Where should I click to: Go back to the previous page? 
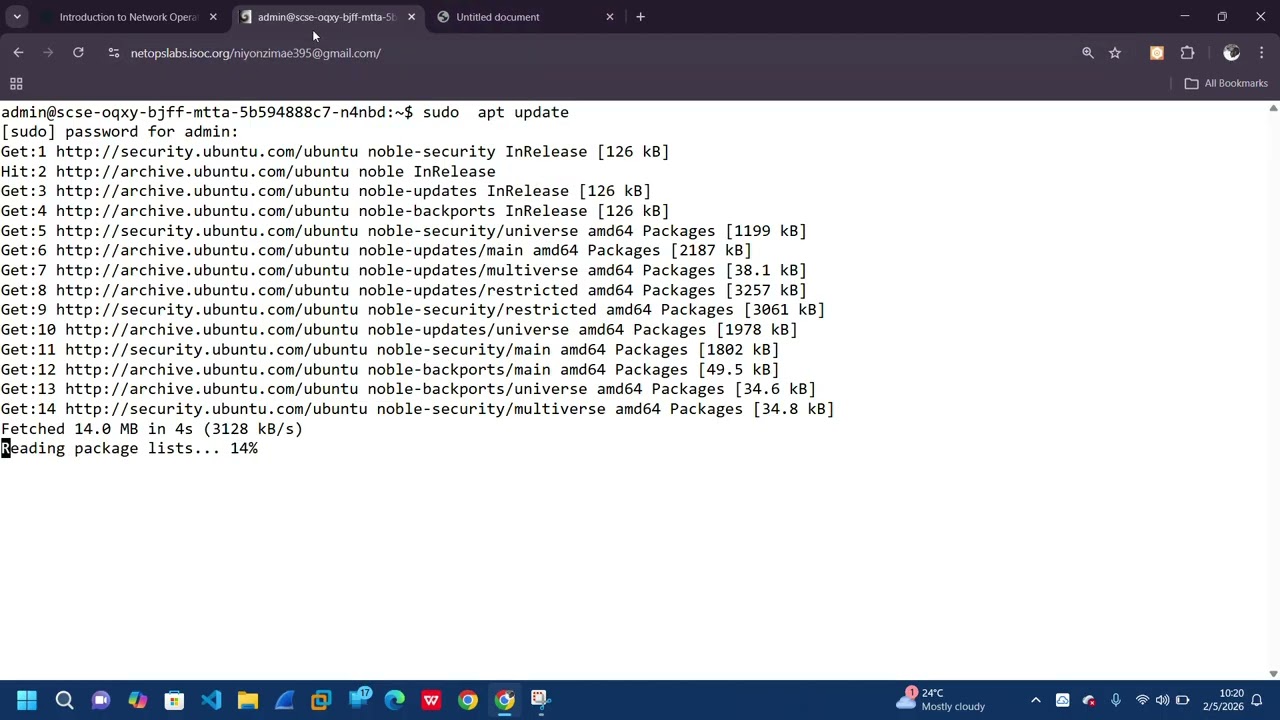pos(18,53)
